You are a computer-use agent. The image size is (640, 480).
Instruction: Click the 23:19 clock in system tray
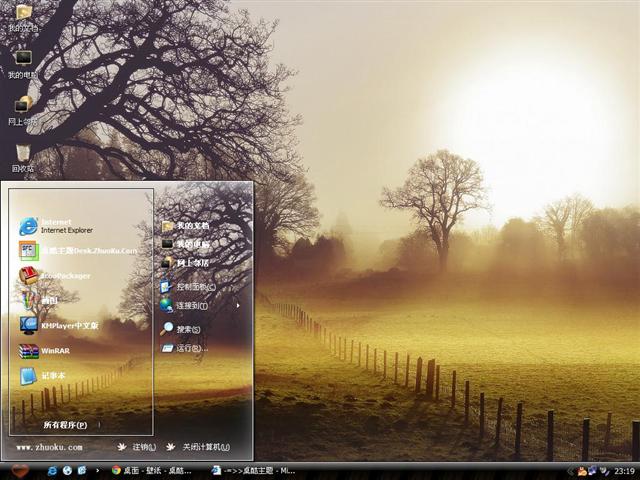point(624,470)
